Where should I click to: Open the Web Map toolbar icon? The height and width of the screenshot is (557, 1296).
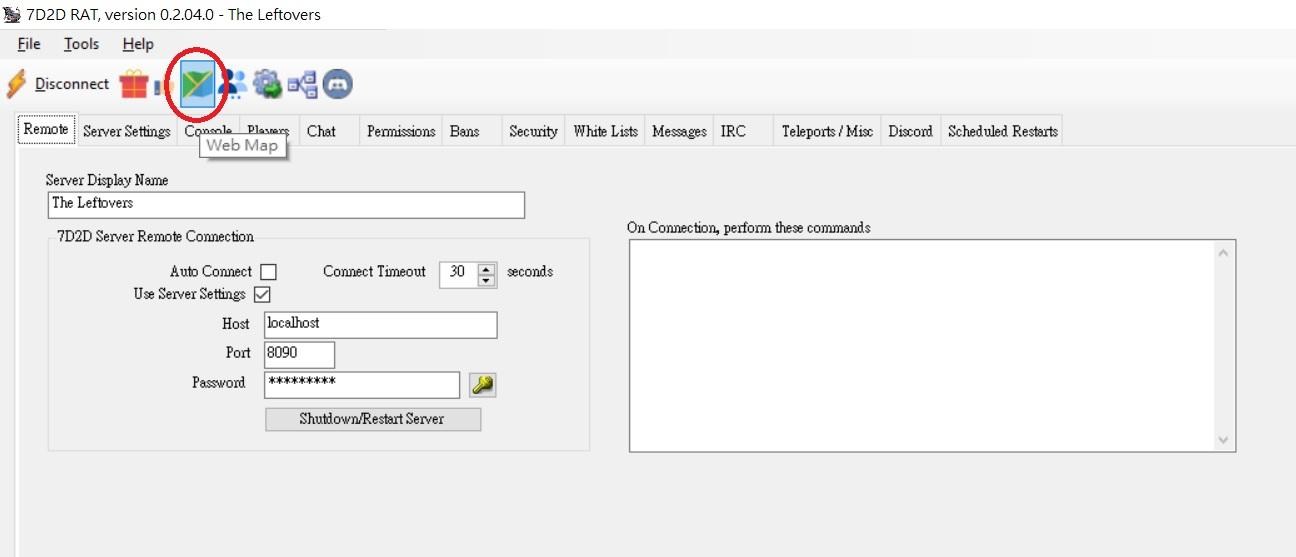(x=197, y=84)
